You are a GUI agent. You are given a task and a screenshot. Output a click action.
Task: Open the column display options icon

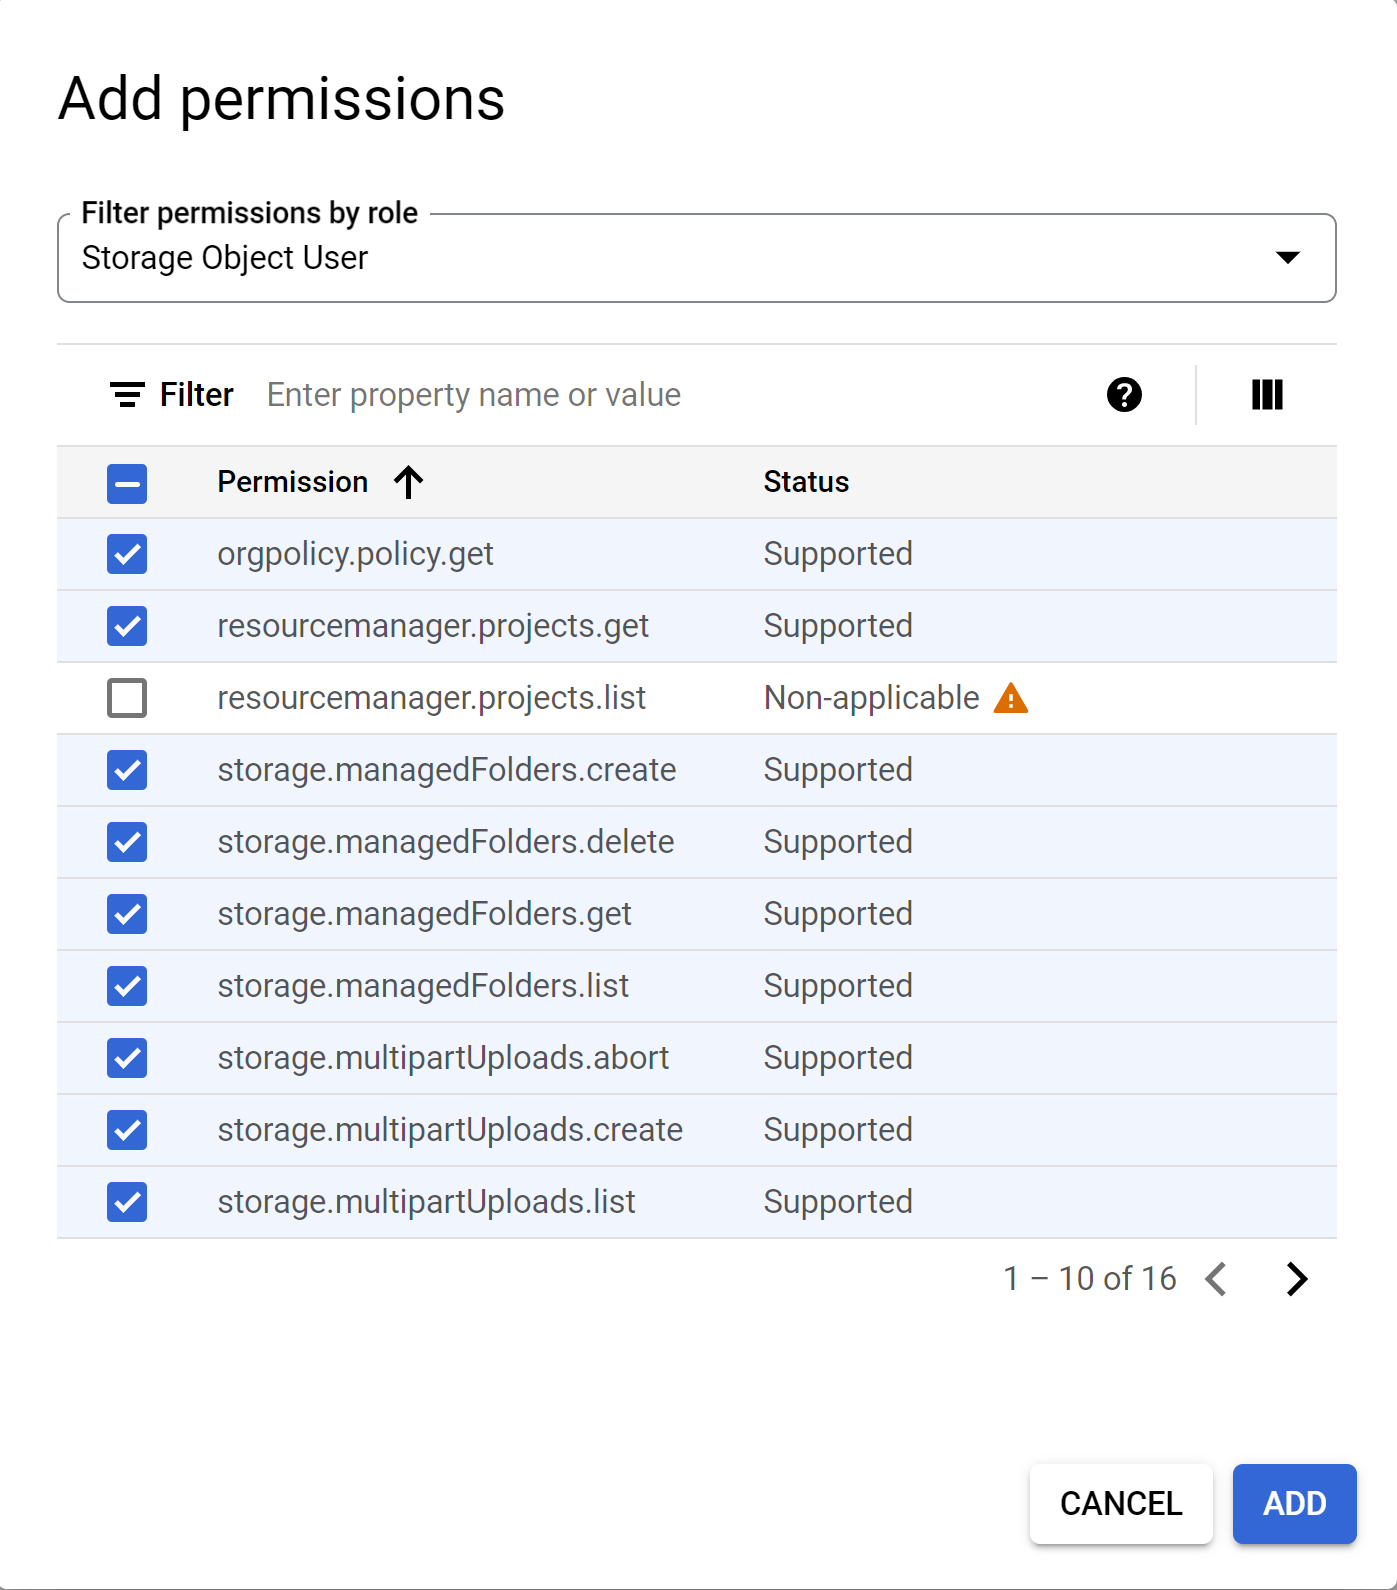[1267, 395]
